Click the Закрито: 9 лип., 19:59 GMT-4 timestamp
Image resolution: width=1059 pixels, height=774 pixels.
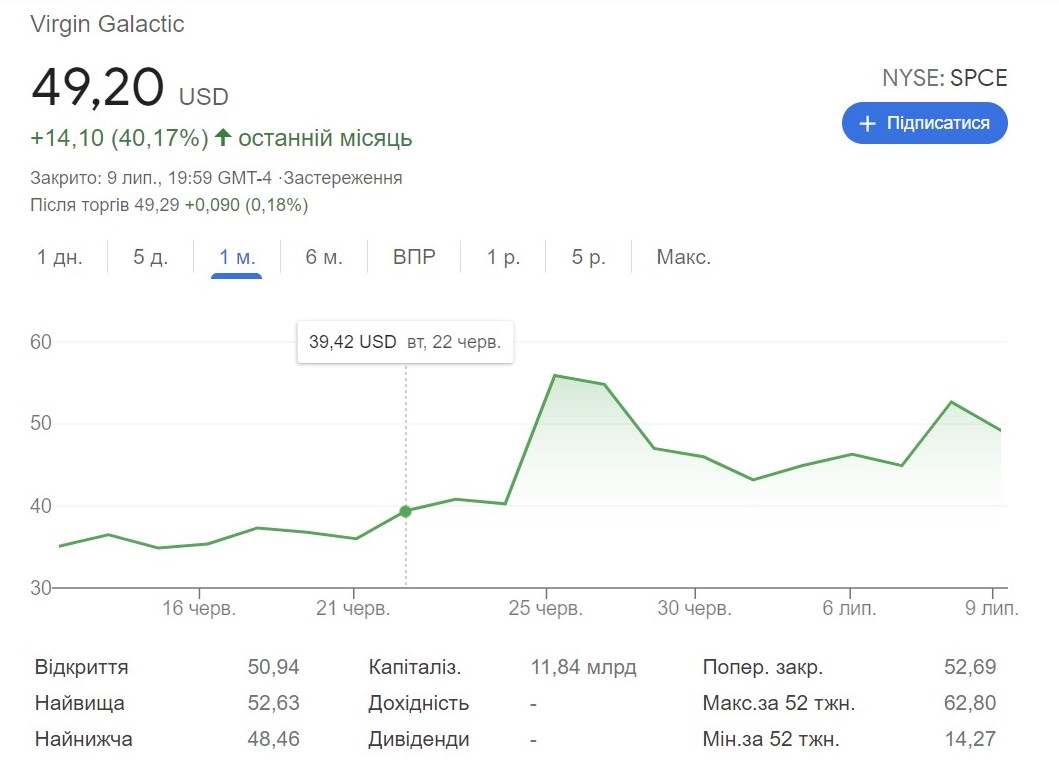coord(151,178)
